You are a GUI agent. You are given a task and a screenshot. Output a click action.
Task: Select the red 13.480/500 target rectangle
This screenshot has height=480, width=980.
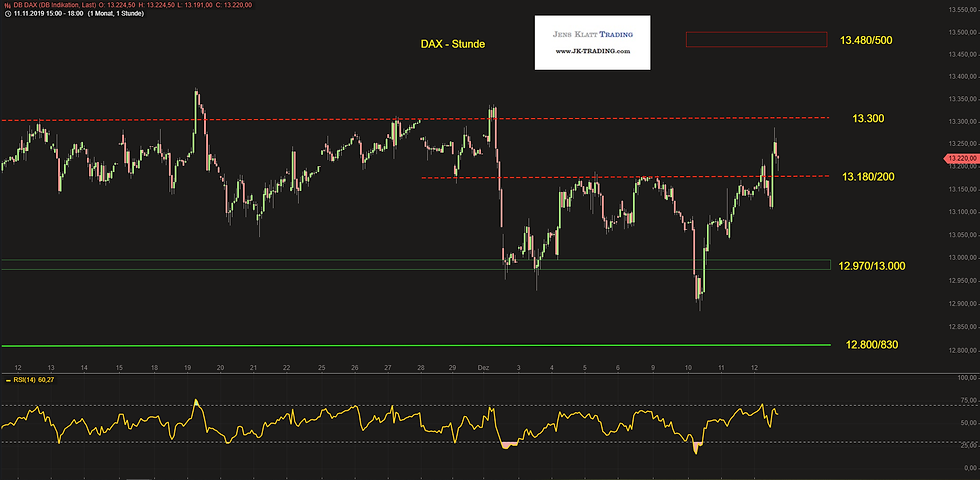[756, 39]
